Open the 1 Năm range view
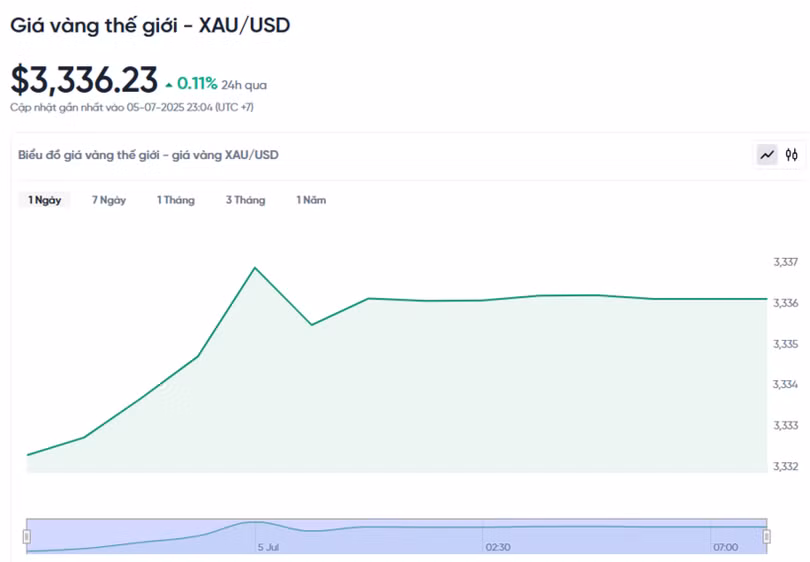This screenshot has width=810, height=562. (311, 200)
